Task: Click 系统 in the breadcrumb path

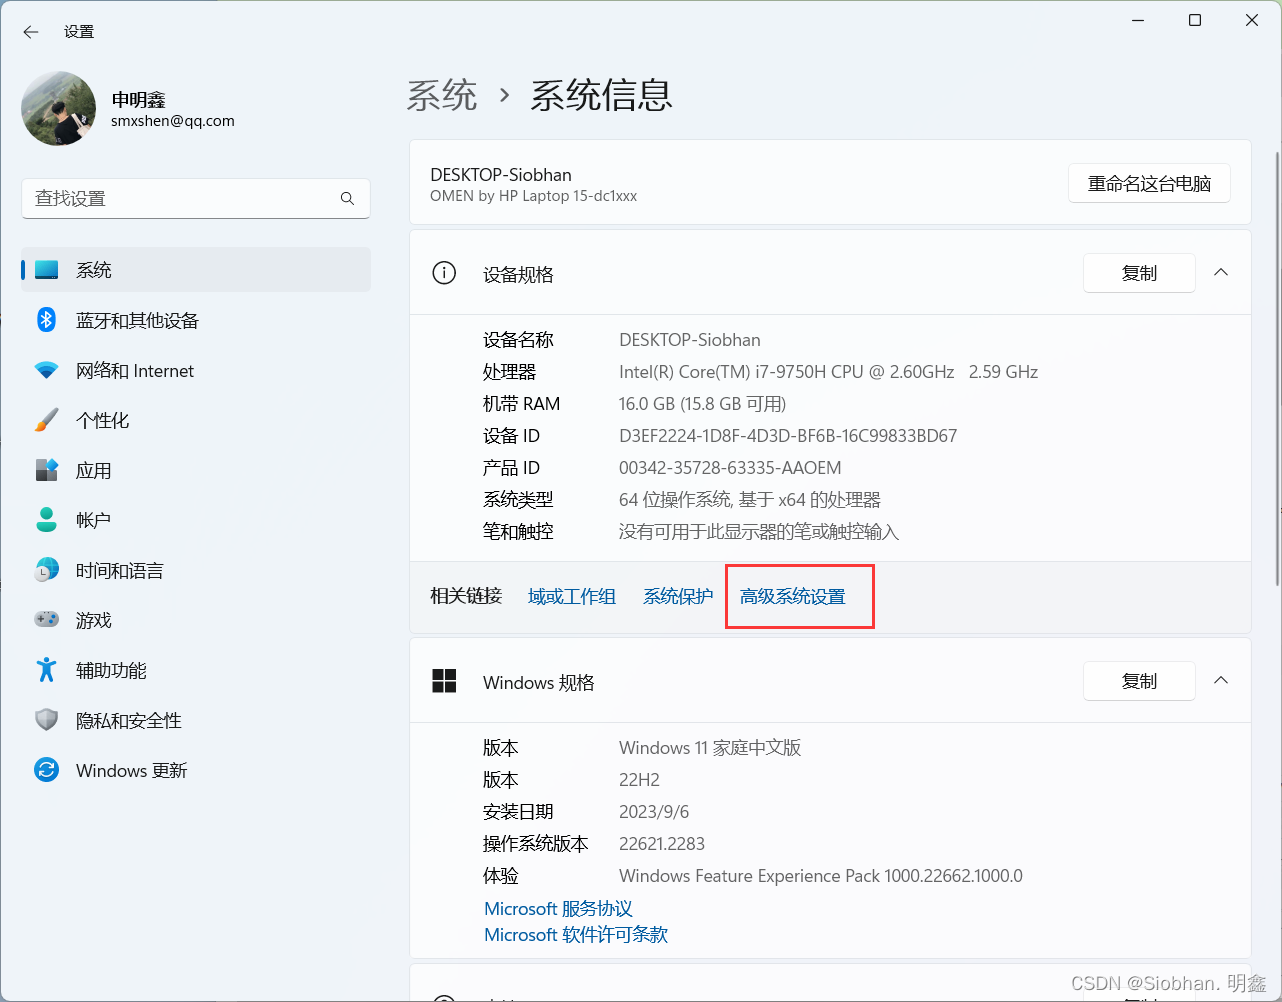Action: point(442,96)
